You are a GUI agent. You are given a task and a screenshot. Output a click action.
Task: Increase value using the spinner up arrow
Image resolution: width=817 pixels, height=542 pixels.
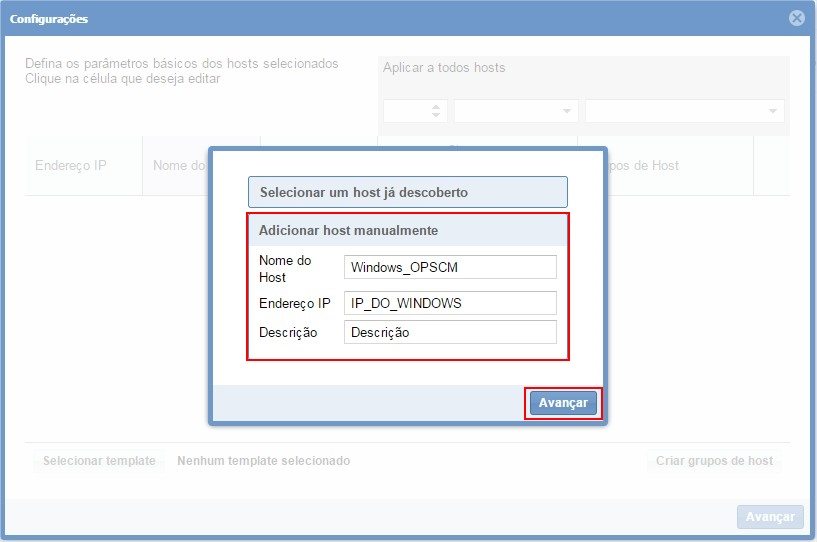pyautogui.click(x=436, y=106)
